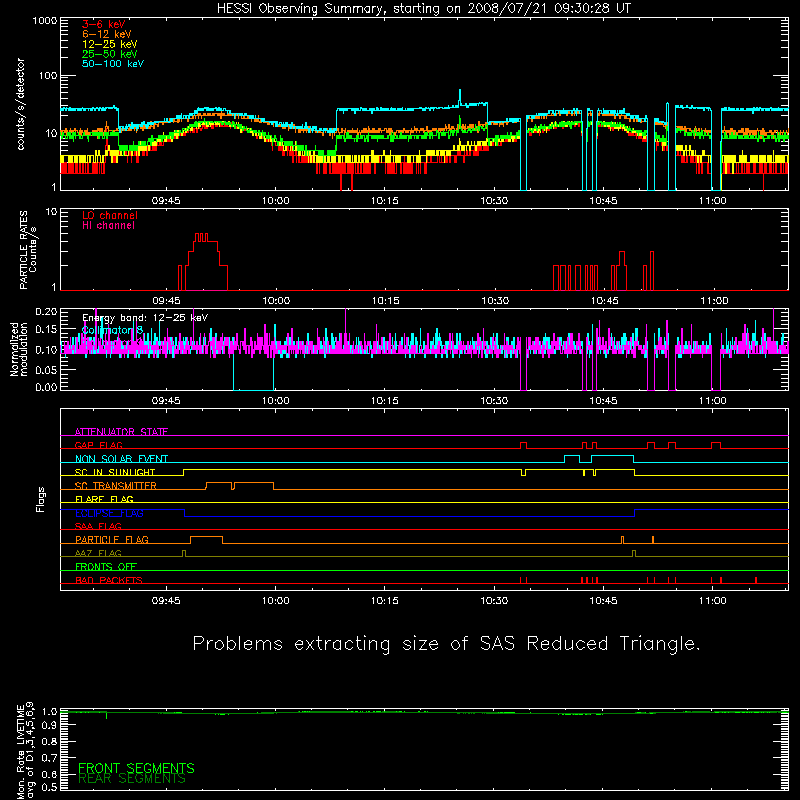Click the LO channel legend label
This screenshot has width=800, height=800.
point(110,215)
